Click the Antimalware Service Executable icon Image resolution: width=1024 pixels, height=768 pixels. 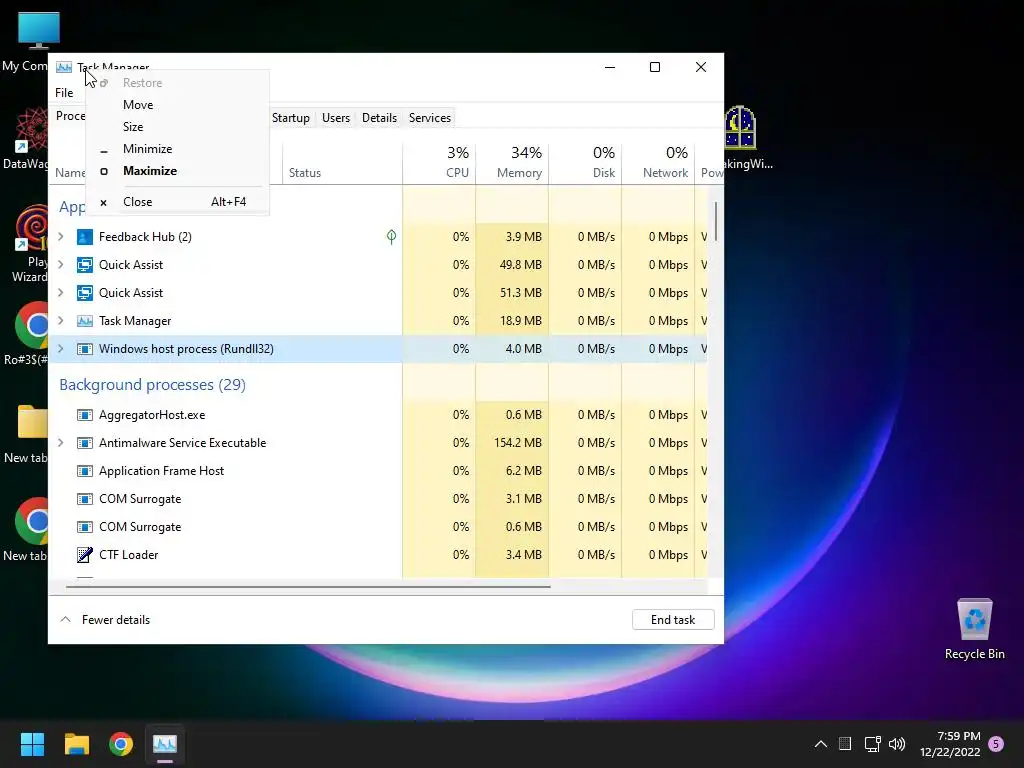pyautogui.click(x=85, y=443)
